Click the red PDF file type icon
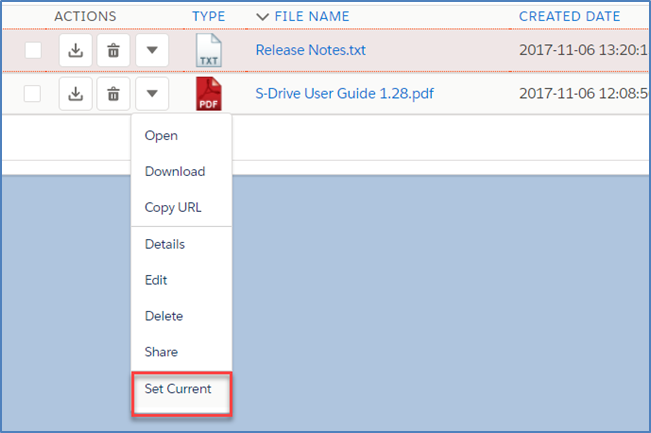This screenshot has height=433, width=651. (x=208, y=94)
